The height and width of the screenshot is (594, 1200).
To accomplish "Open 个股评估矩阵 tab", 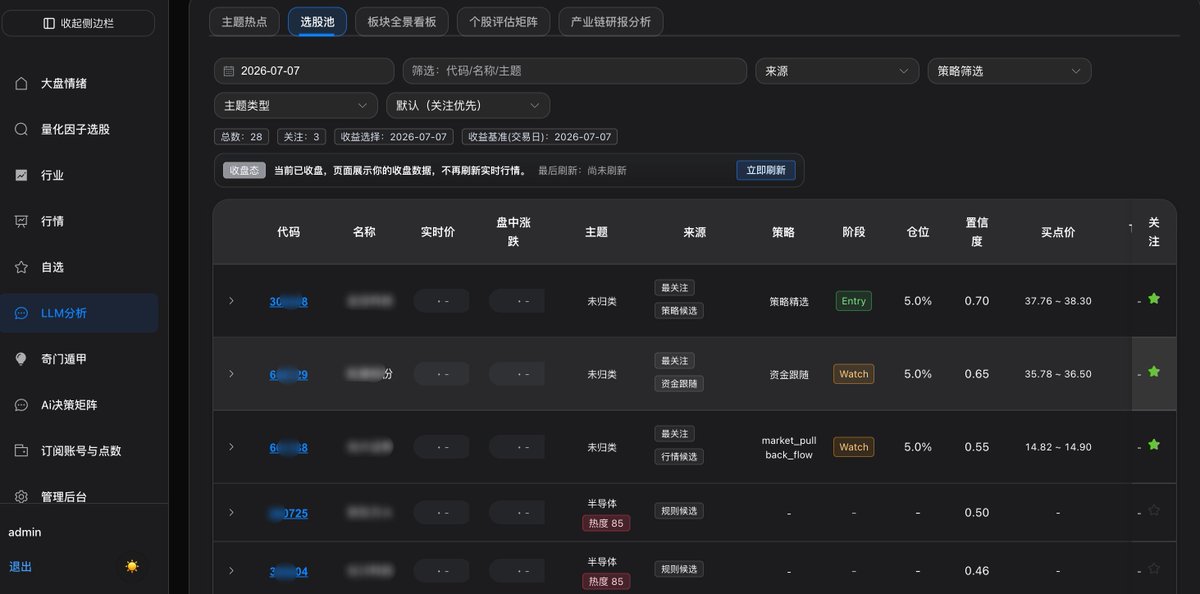I will pyautogui.click(x=503, y=21).
